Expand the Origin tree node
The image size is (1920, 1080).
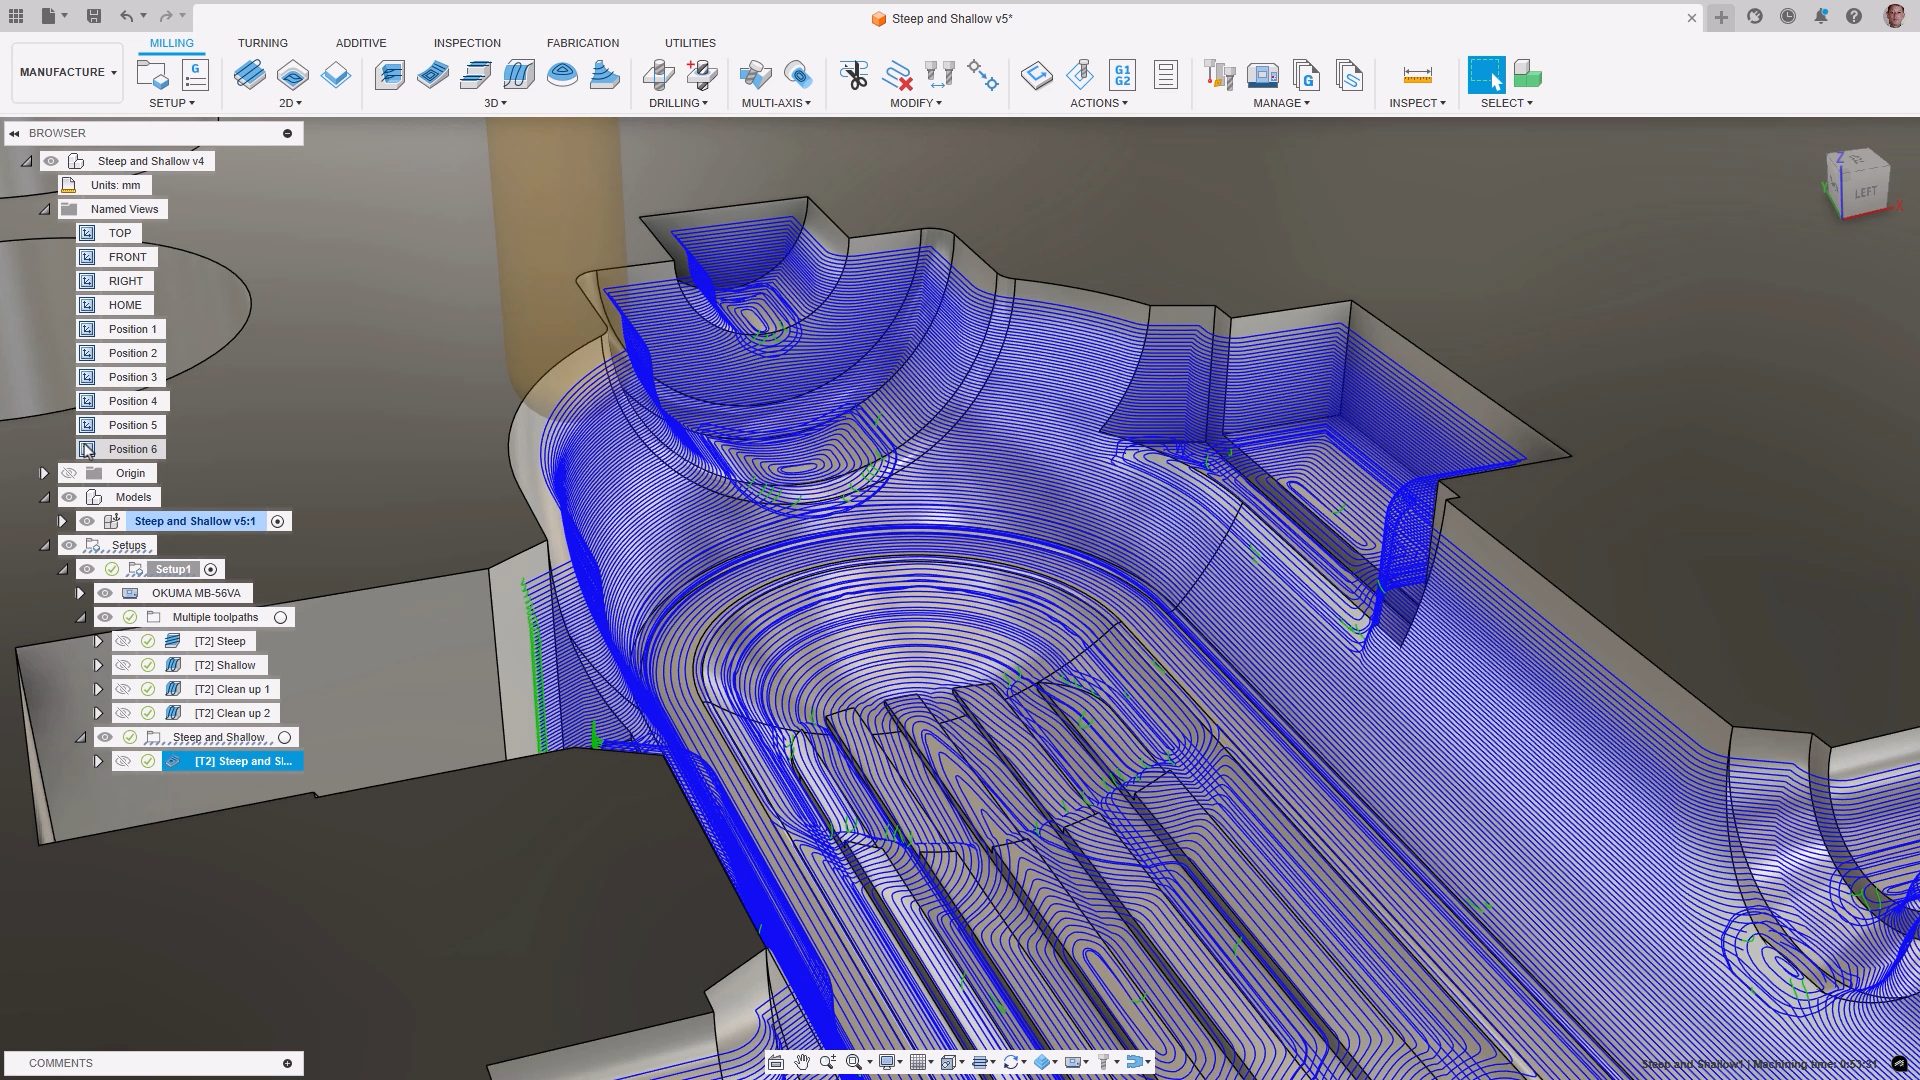pos(44,473)
